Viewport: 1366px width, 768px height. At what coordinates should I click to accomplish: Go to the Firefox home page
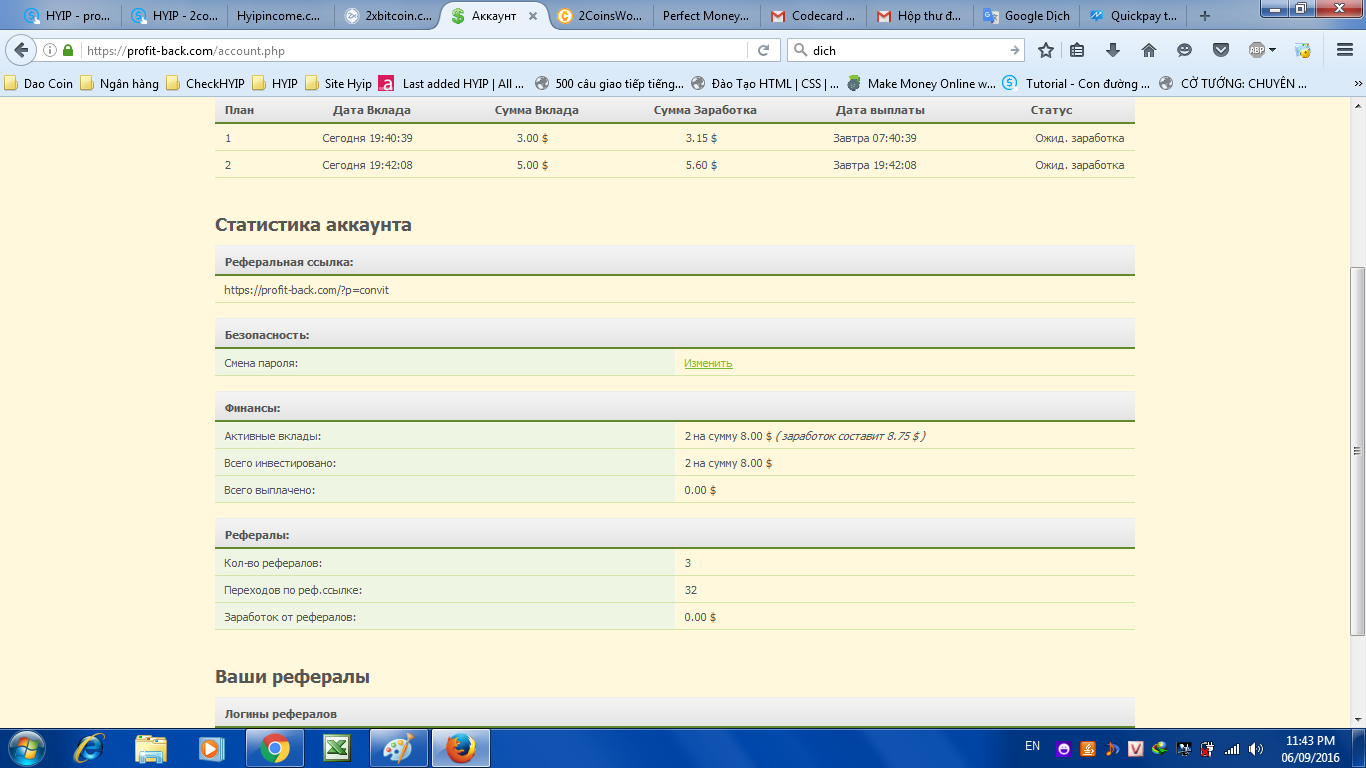click(1149, 50)
